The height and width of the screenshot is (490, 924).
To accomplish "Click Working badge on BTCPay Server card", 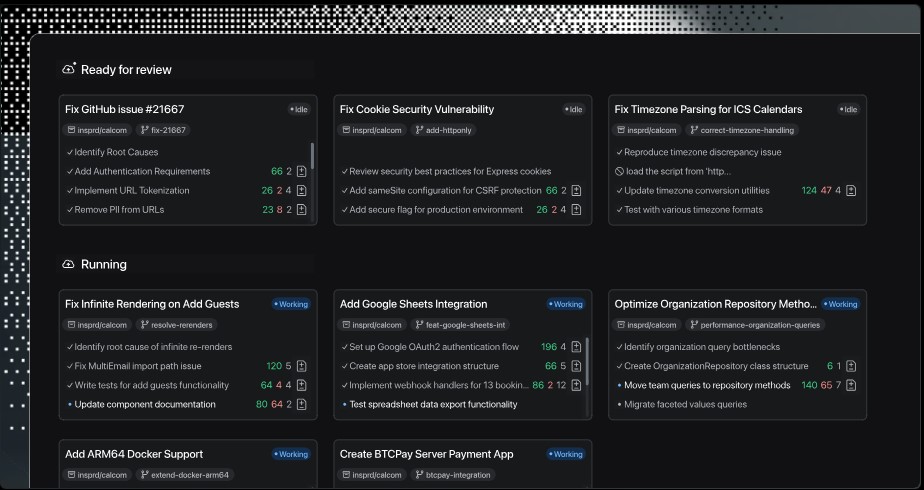I will coord(566,454).
